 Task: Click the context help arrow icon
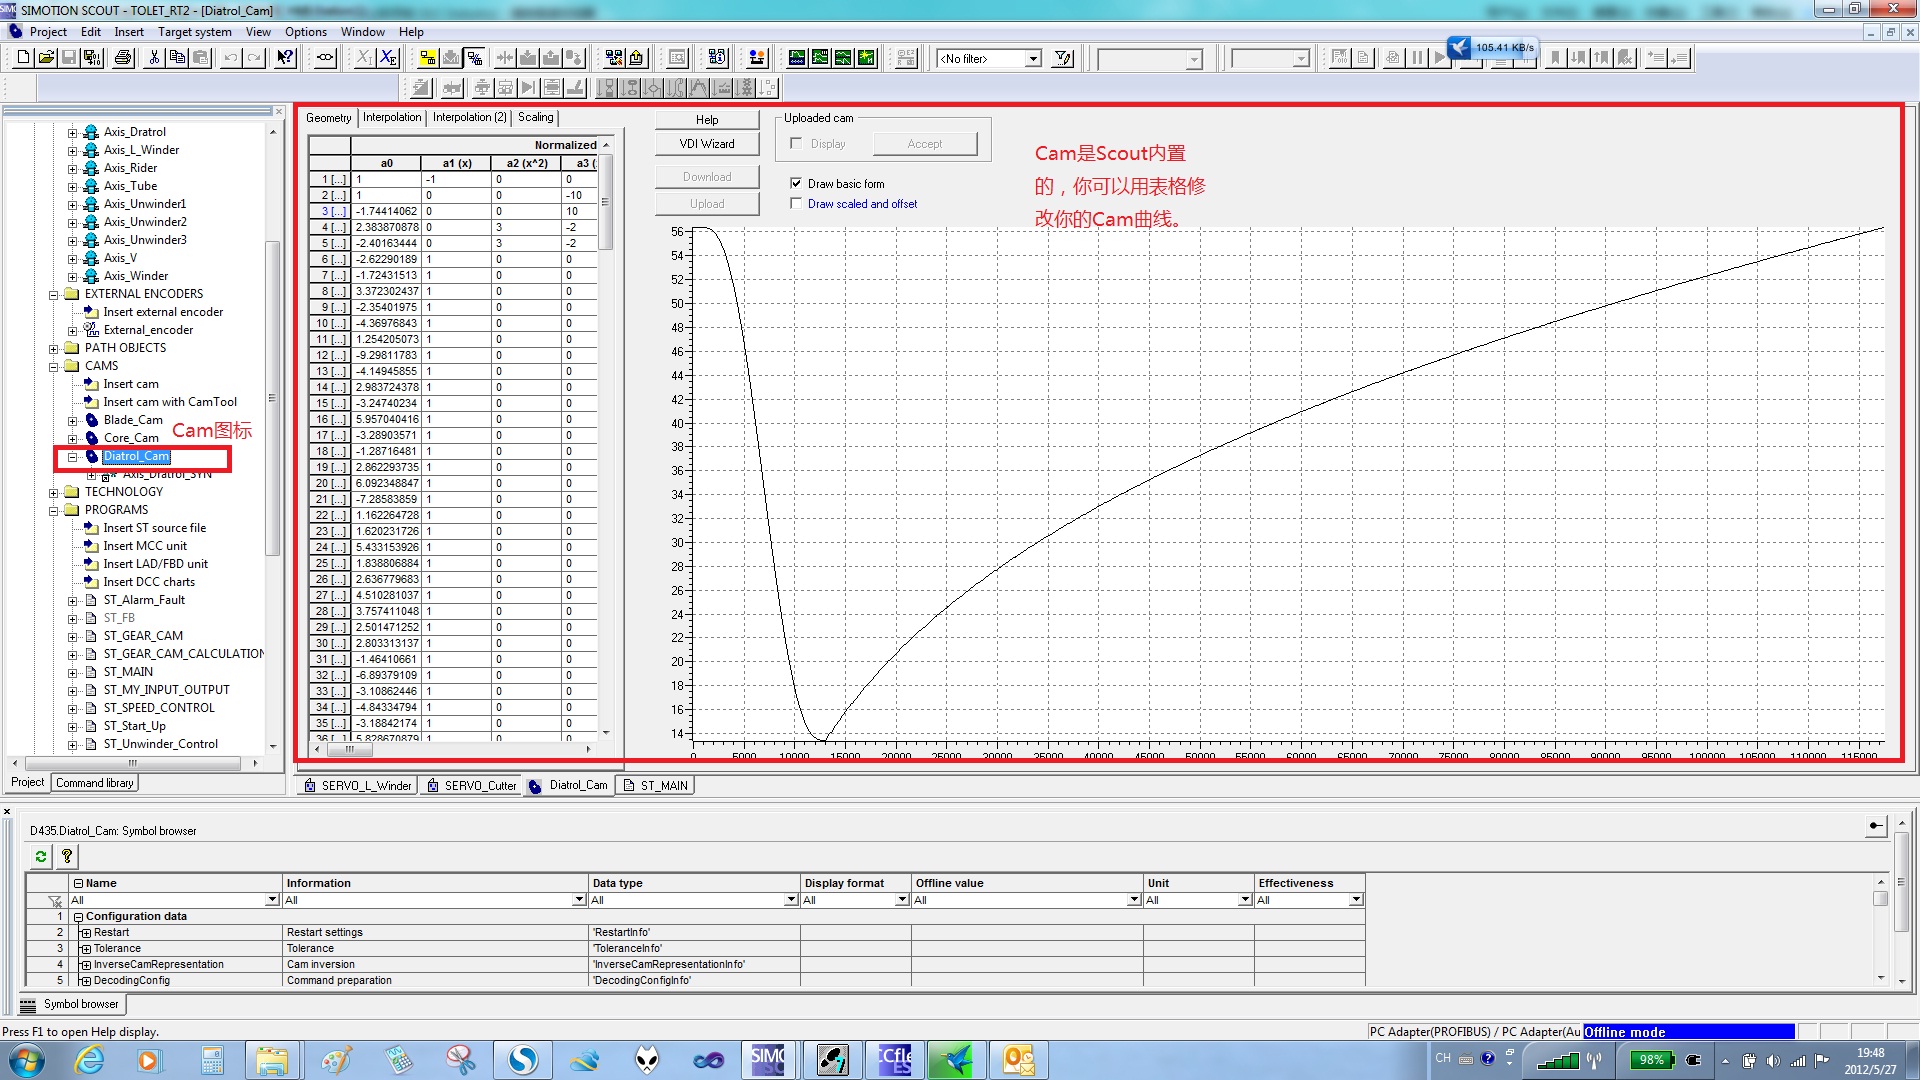pyautogui.click(x=285, y=58)
